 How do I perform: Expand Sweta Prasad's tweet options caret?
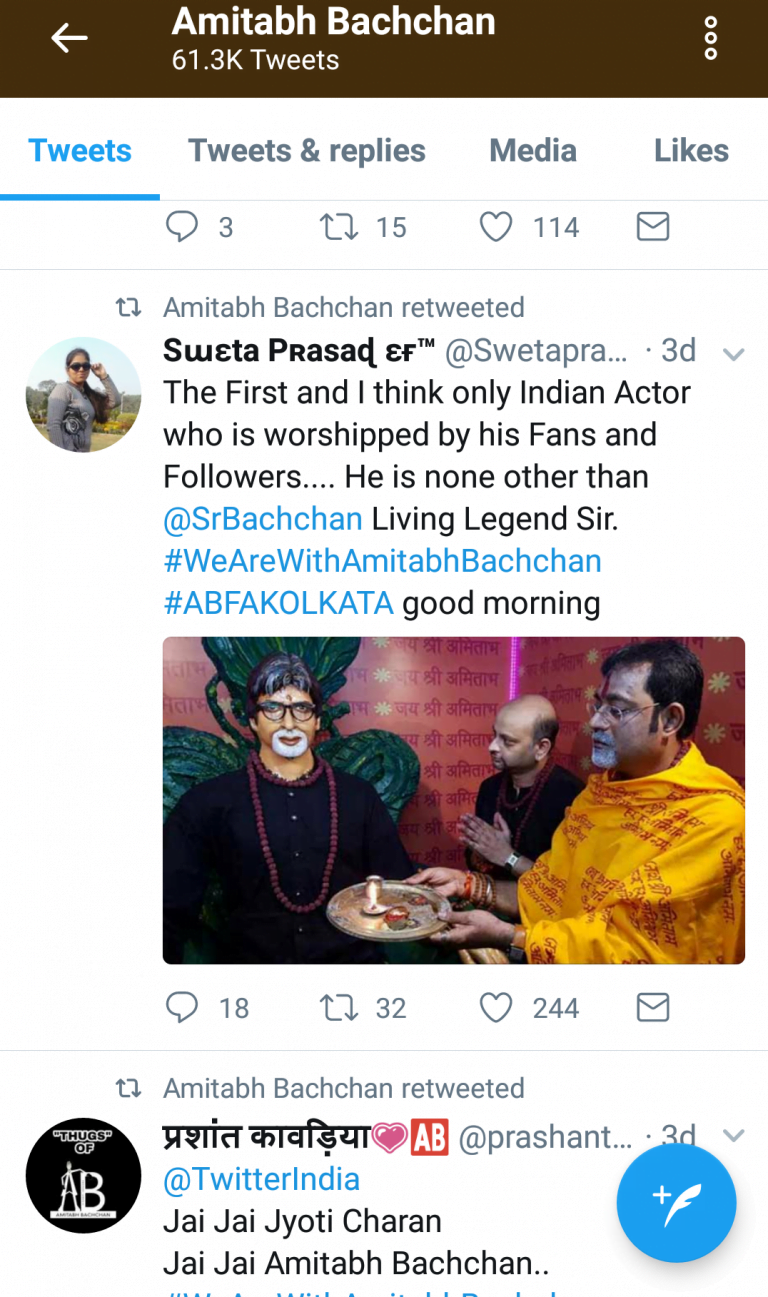coord(734,354)
